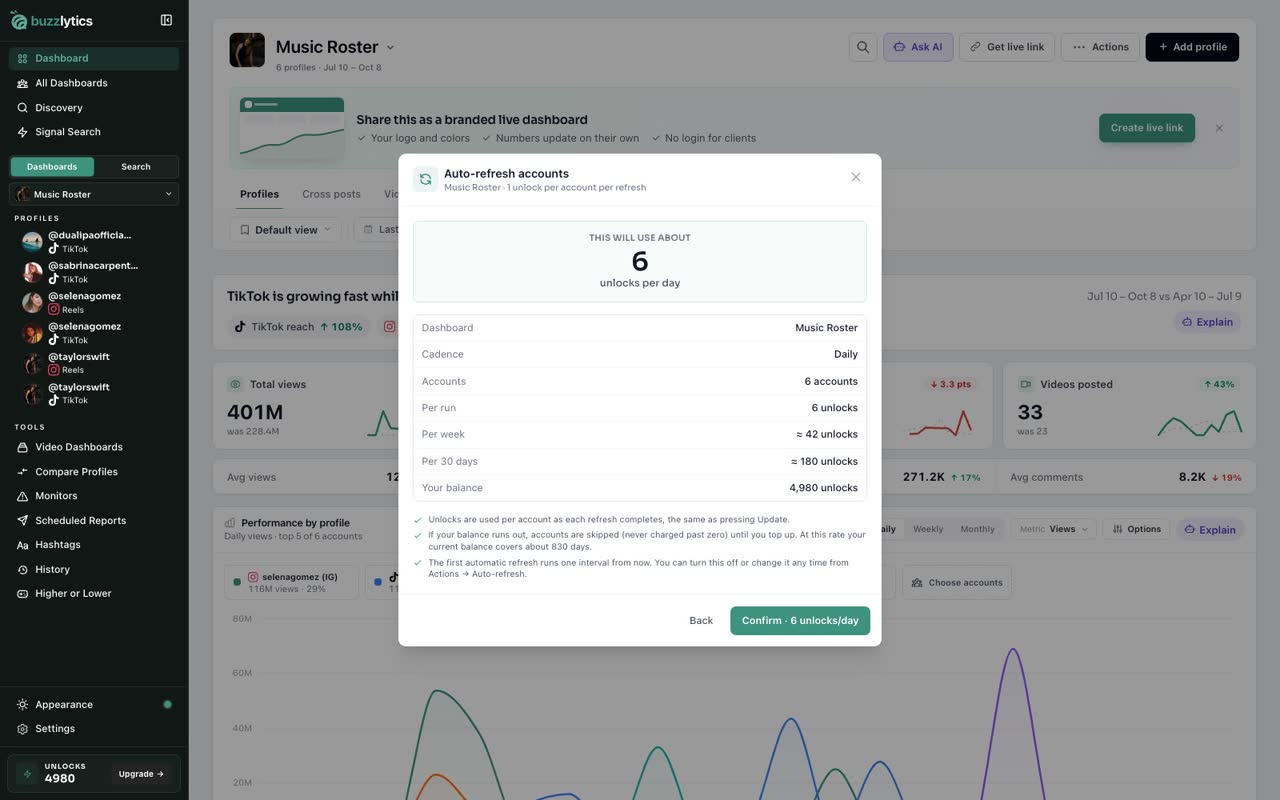This screenshot has height=800, width=1280.
Task: Open Discovery in sidebar
Action: [x=94, y=107]
